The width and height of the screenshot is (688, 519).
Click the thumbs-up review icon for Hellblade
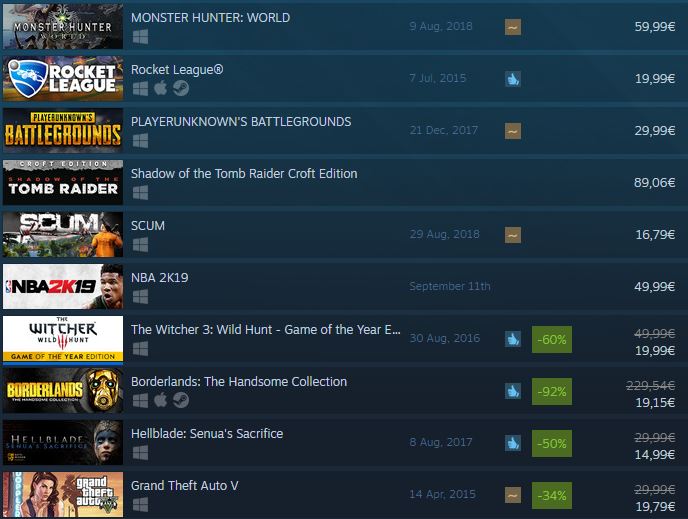(x=512, y=443)
